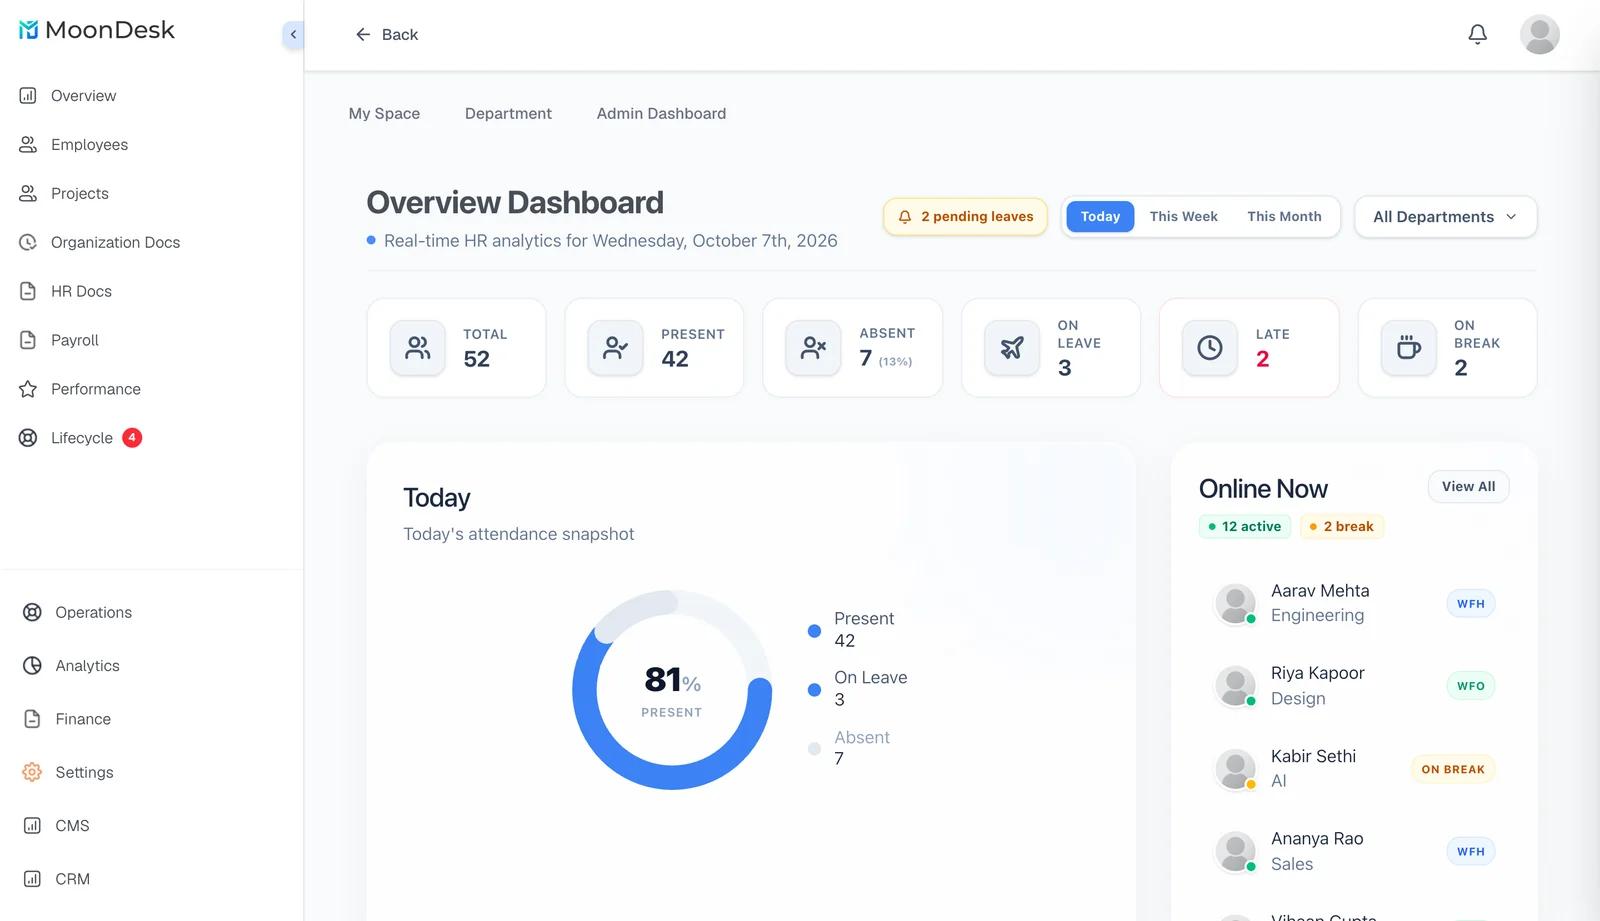Open the user profile avatar

1539,35
